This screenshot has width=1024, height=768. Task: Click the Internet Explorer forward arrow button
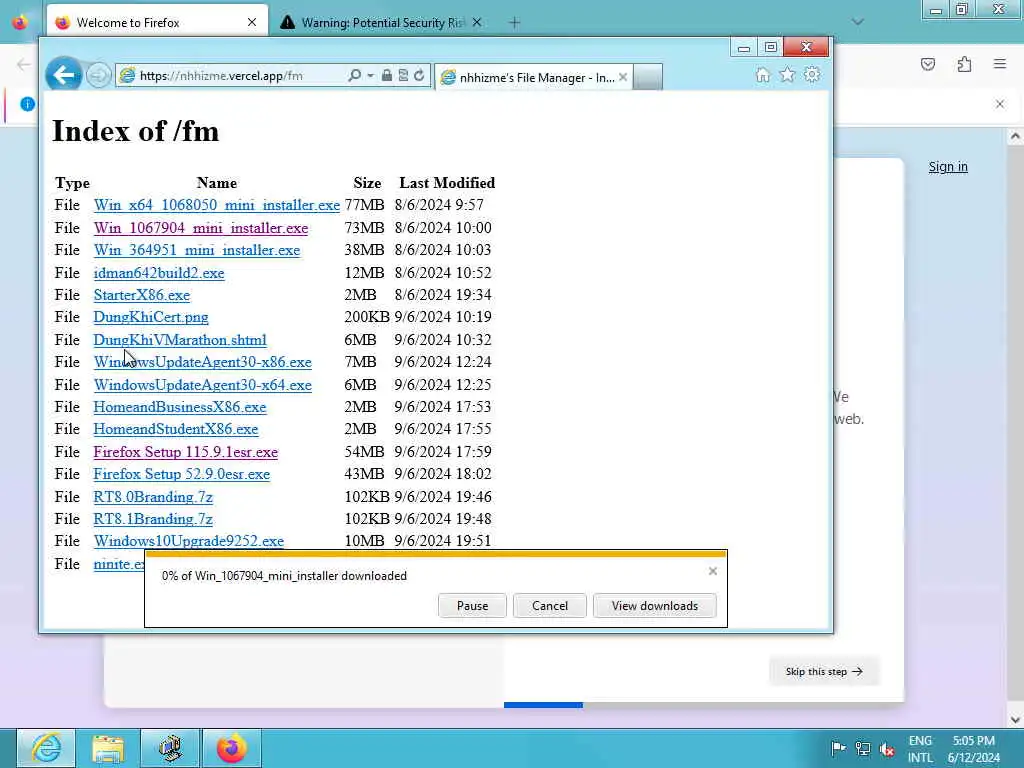click(98, 76)
